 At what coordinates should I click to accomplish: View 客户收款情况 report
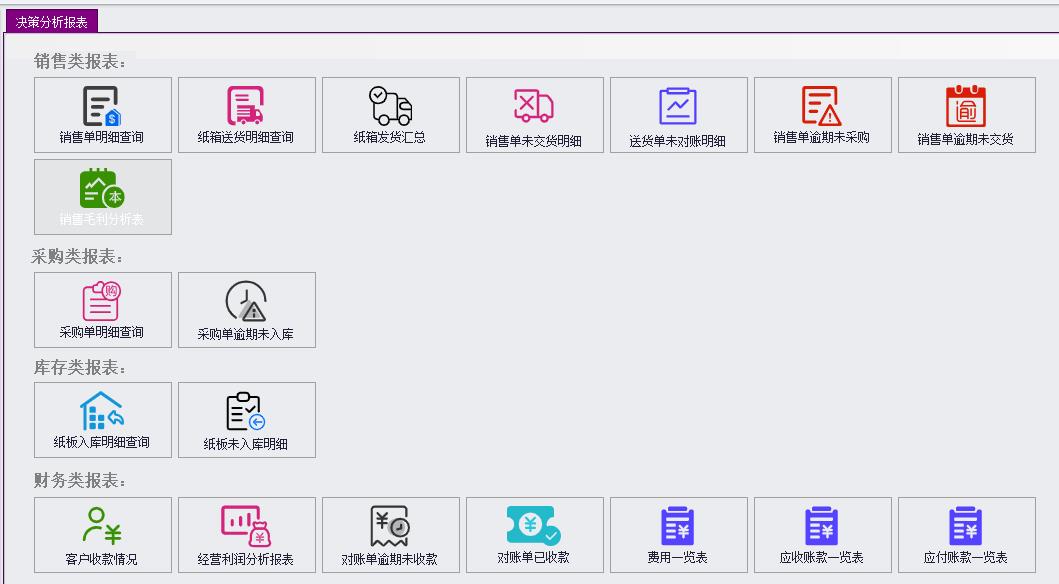(103, 535)
